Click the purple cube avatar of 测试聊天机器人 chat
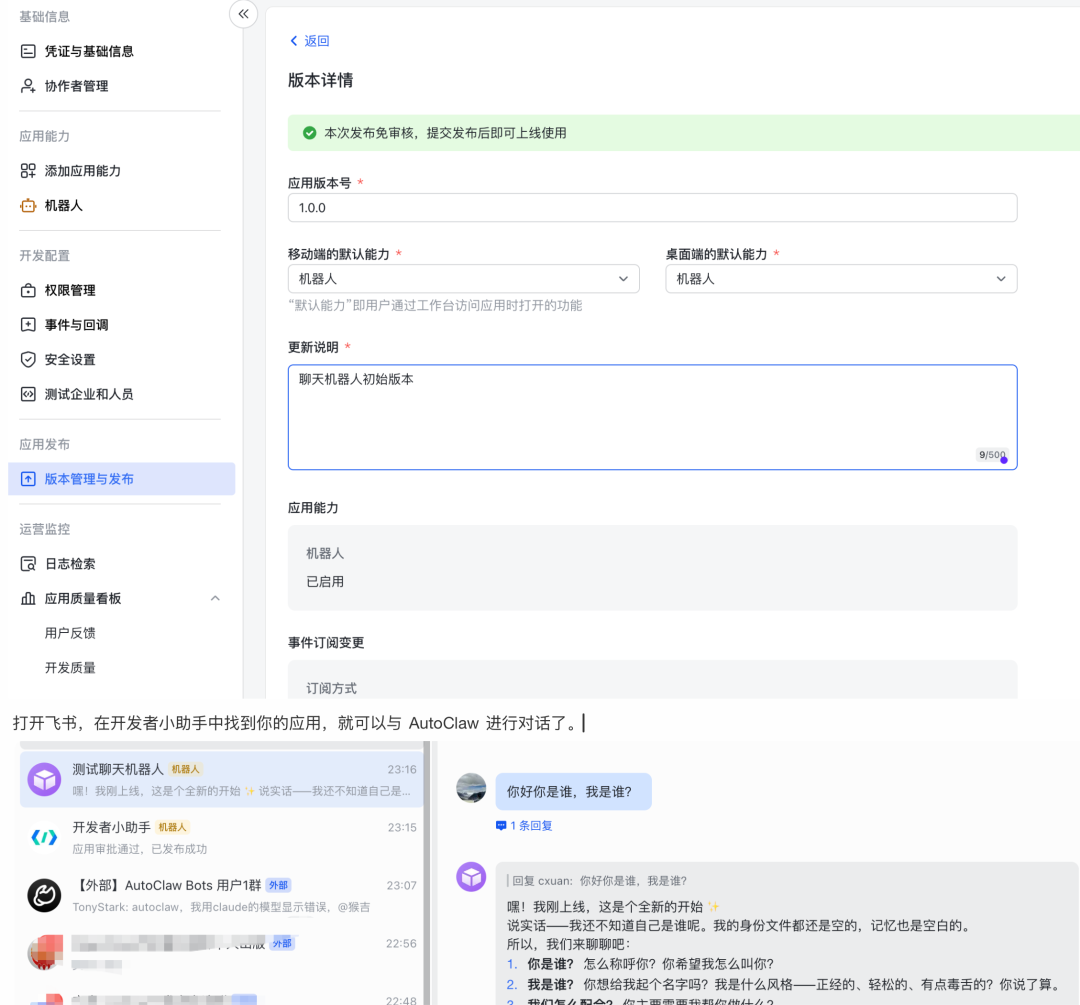The image size is (1080, 1005). coord(45,779)
